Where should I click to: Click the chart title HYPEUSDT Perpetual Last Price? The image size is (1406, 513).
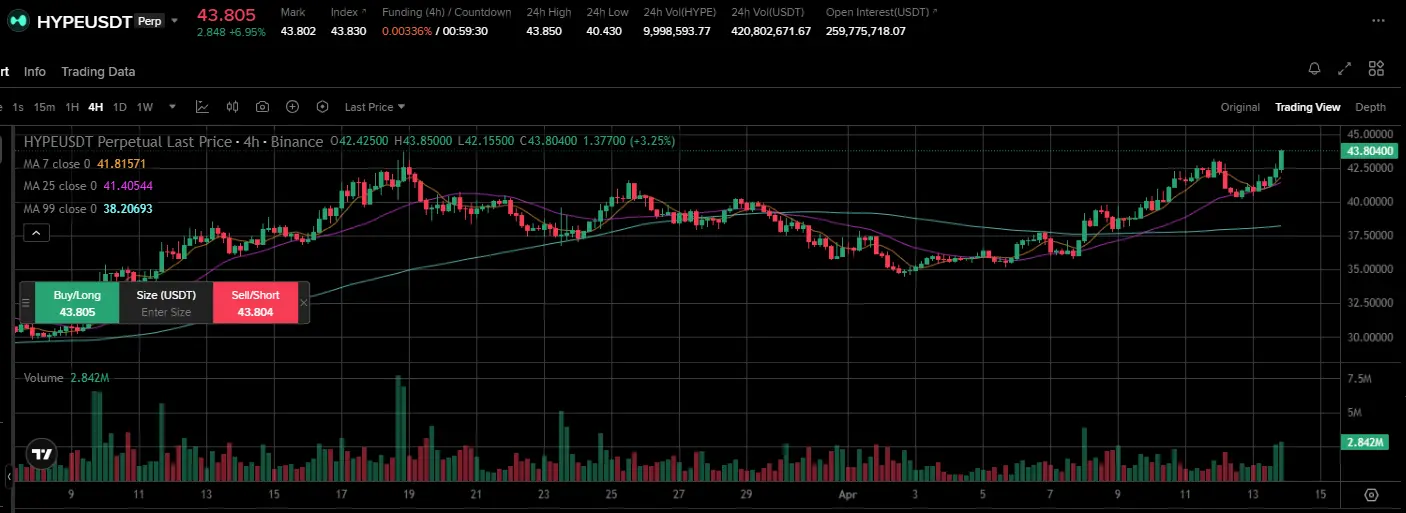127,142
